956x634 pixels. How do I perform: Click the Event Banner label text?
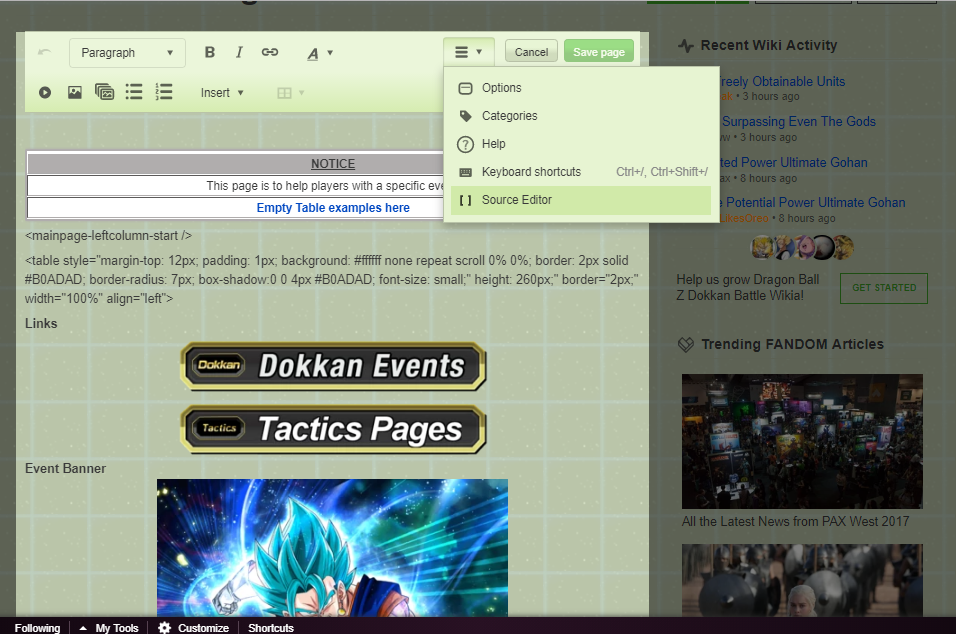[x=65, y=469]
